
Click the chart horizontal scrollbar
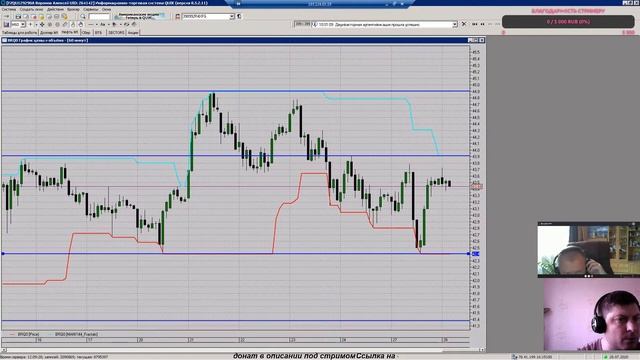(x=243, y=350)
